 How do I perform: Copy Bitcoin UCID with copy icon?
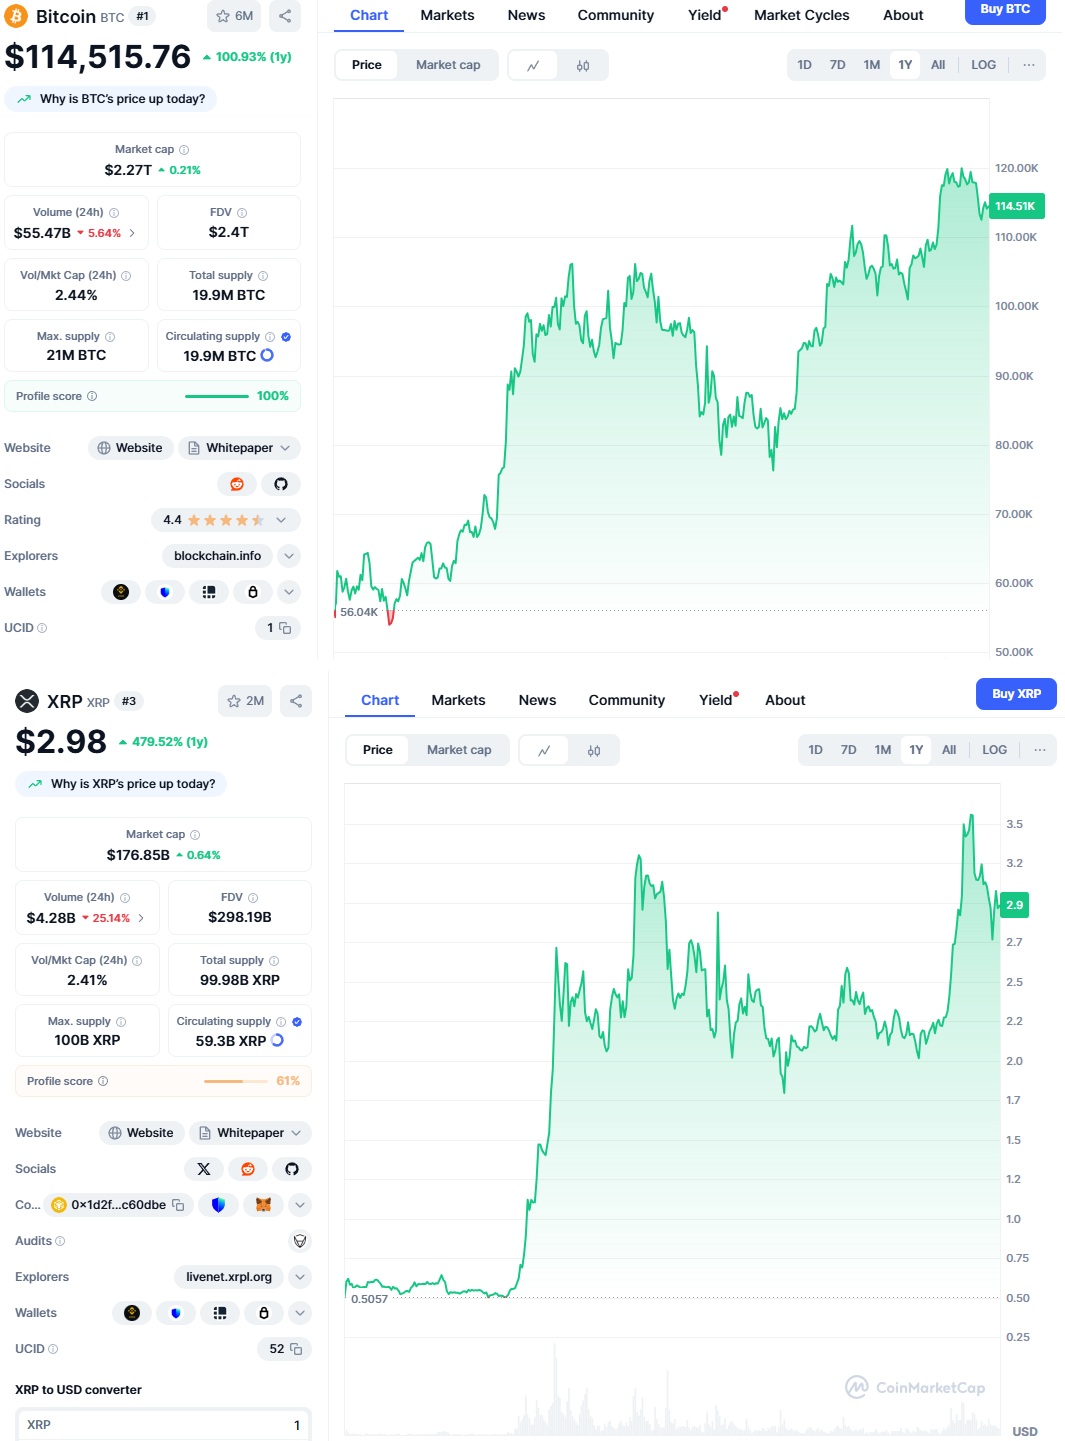[x=285, y=628]
